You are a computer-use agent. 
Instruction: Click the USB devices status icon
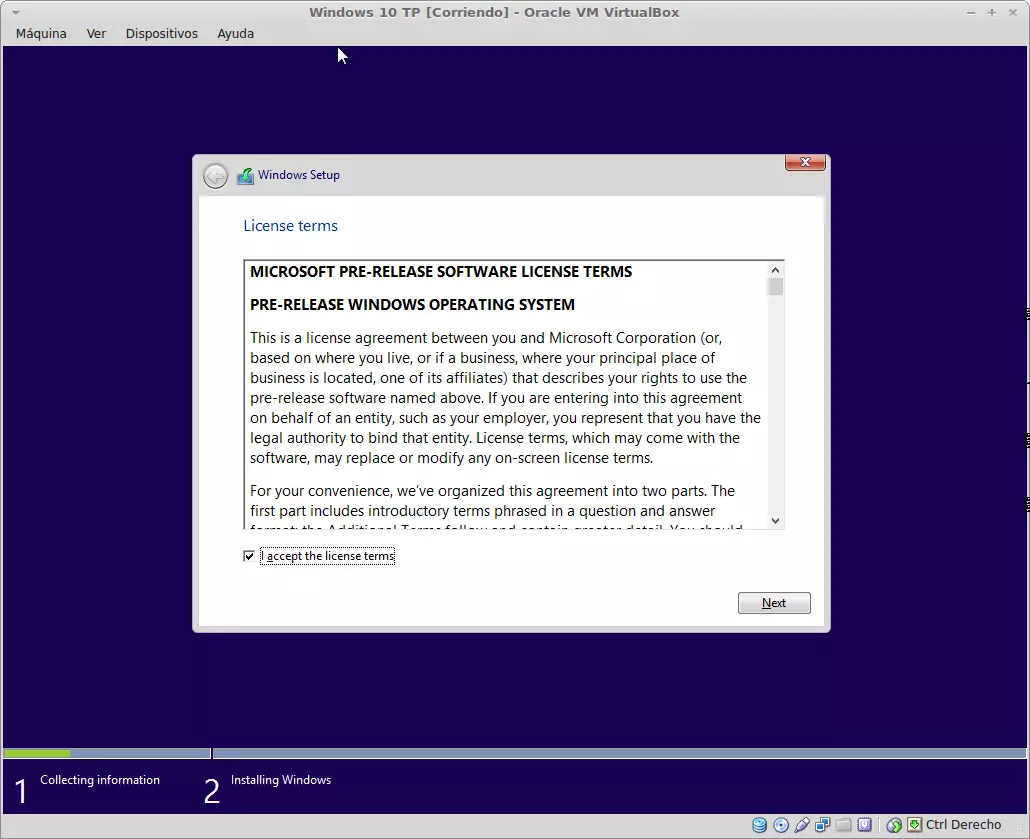(802, 825)
